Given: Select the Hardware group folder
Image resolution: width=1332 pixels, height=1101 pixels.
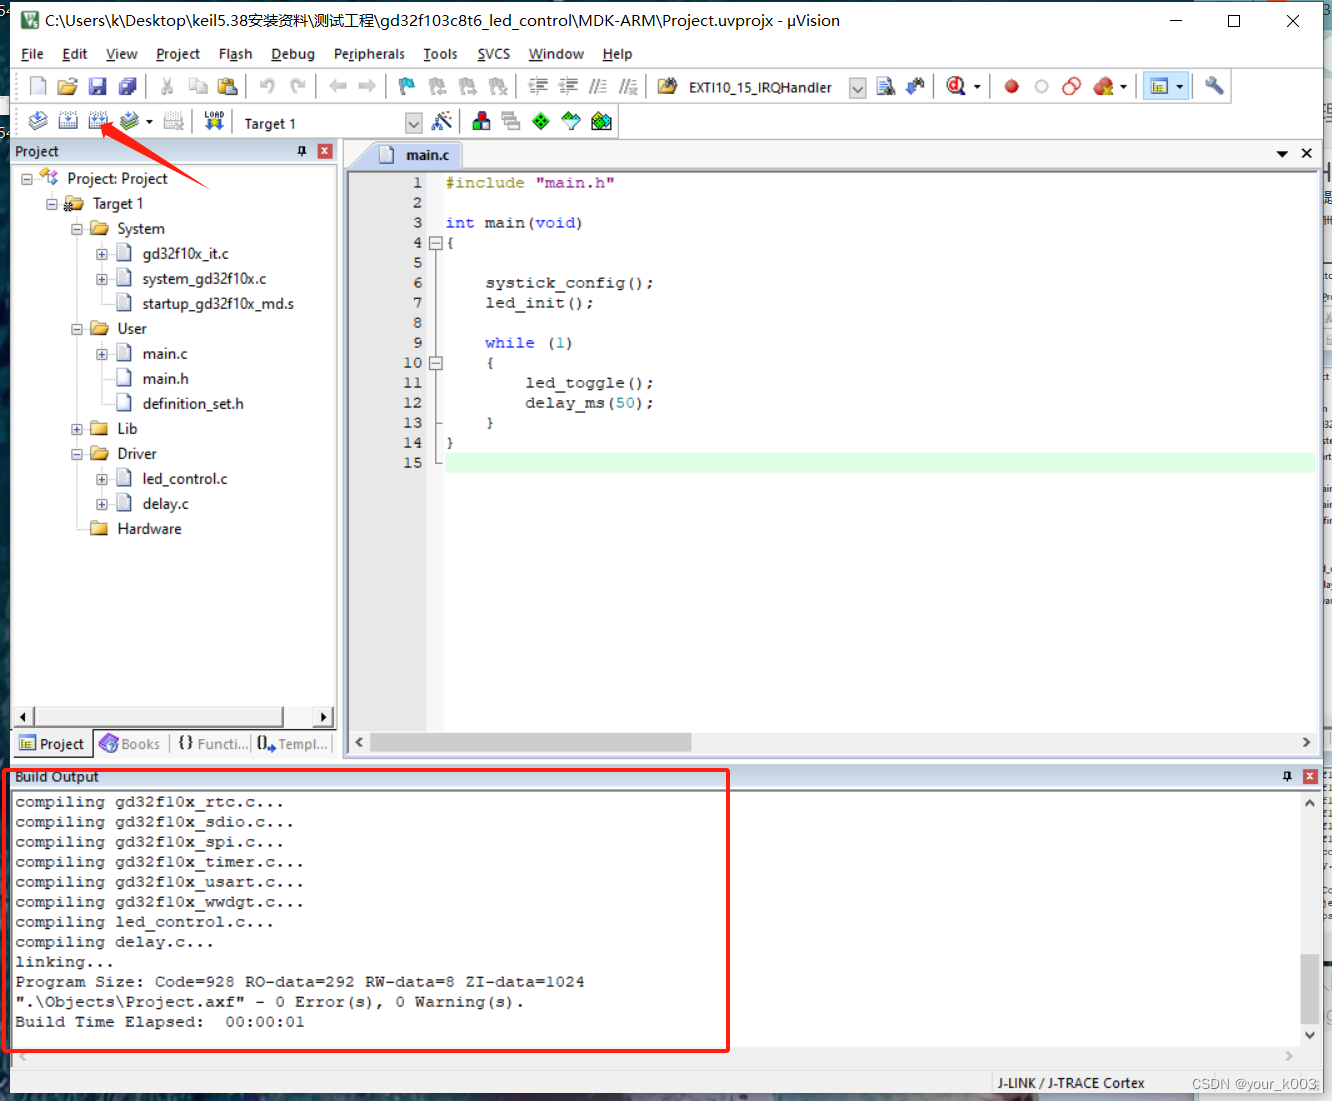Looking at the screenshot, I should [149, 529].
